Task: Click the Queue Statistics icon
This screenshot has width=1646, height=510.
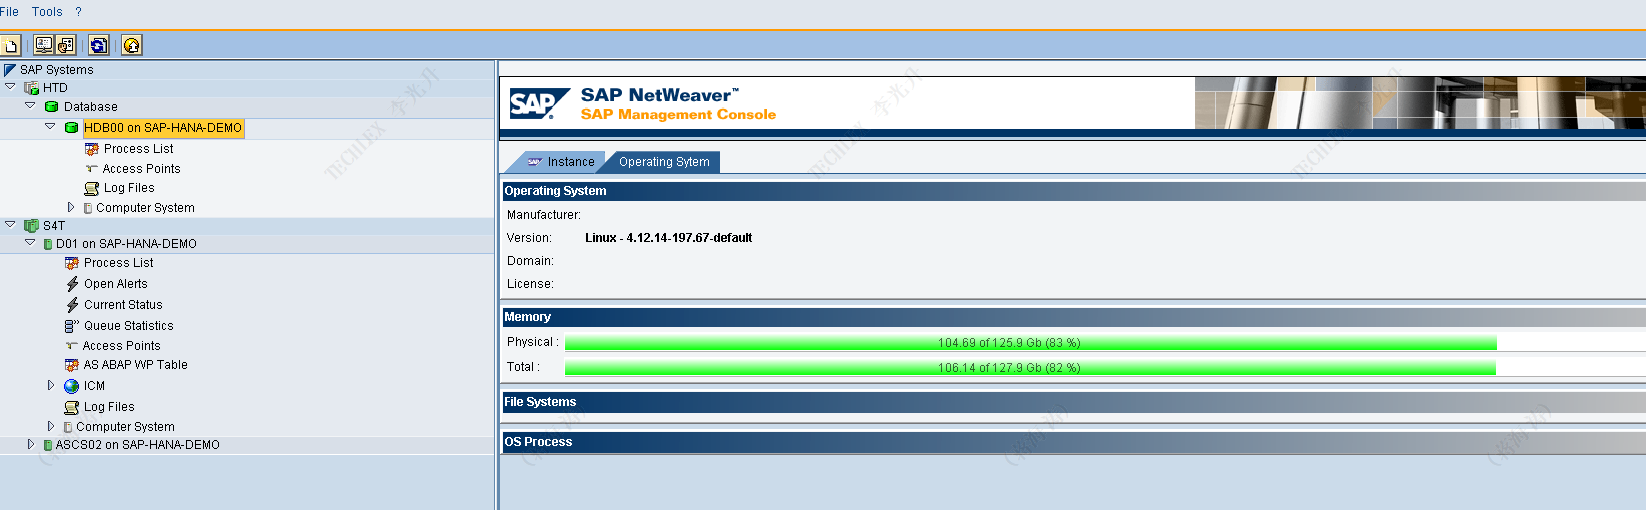Action: pos(72,326)
